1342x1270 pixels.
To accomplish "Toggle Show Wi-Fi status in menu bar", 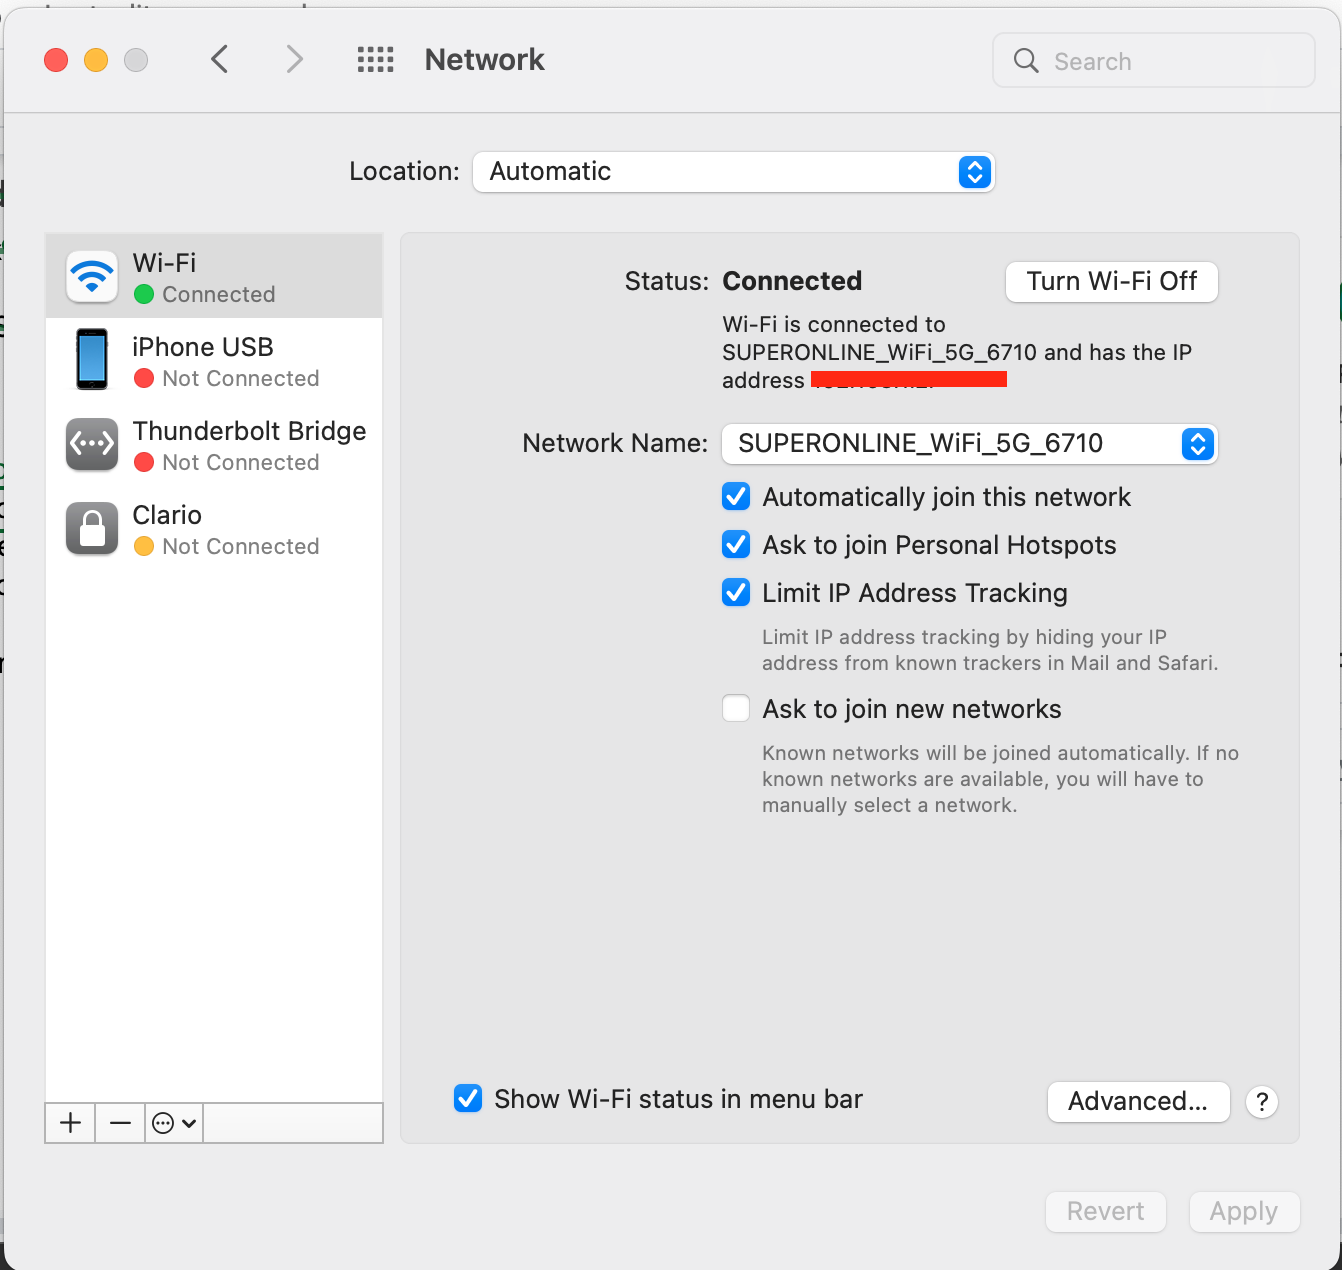I will pyautogui.click(x=468, y=1099).
